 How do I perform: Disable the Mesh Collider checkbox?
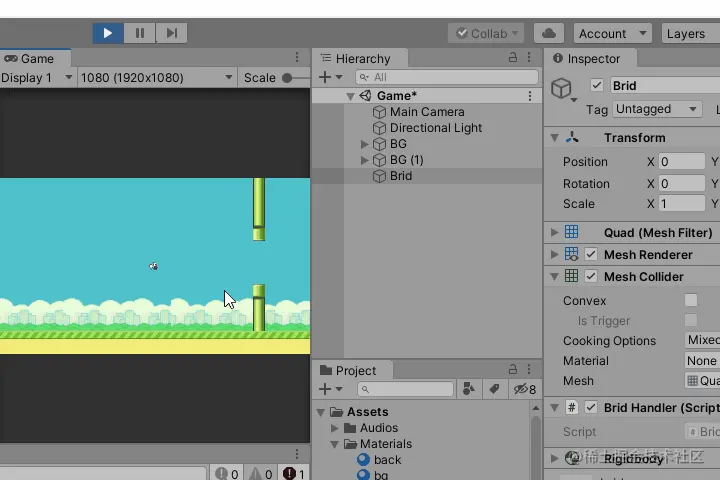(591, 276)
